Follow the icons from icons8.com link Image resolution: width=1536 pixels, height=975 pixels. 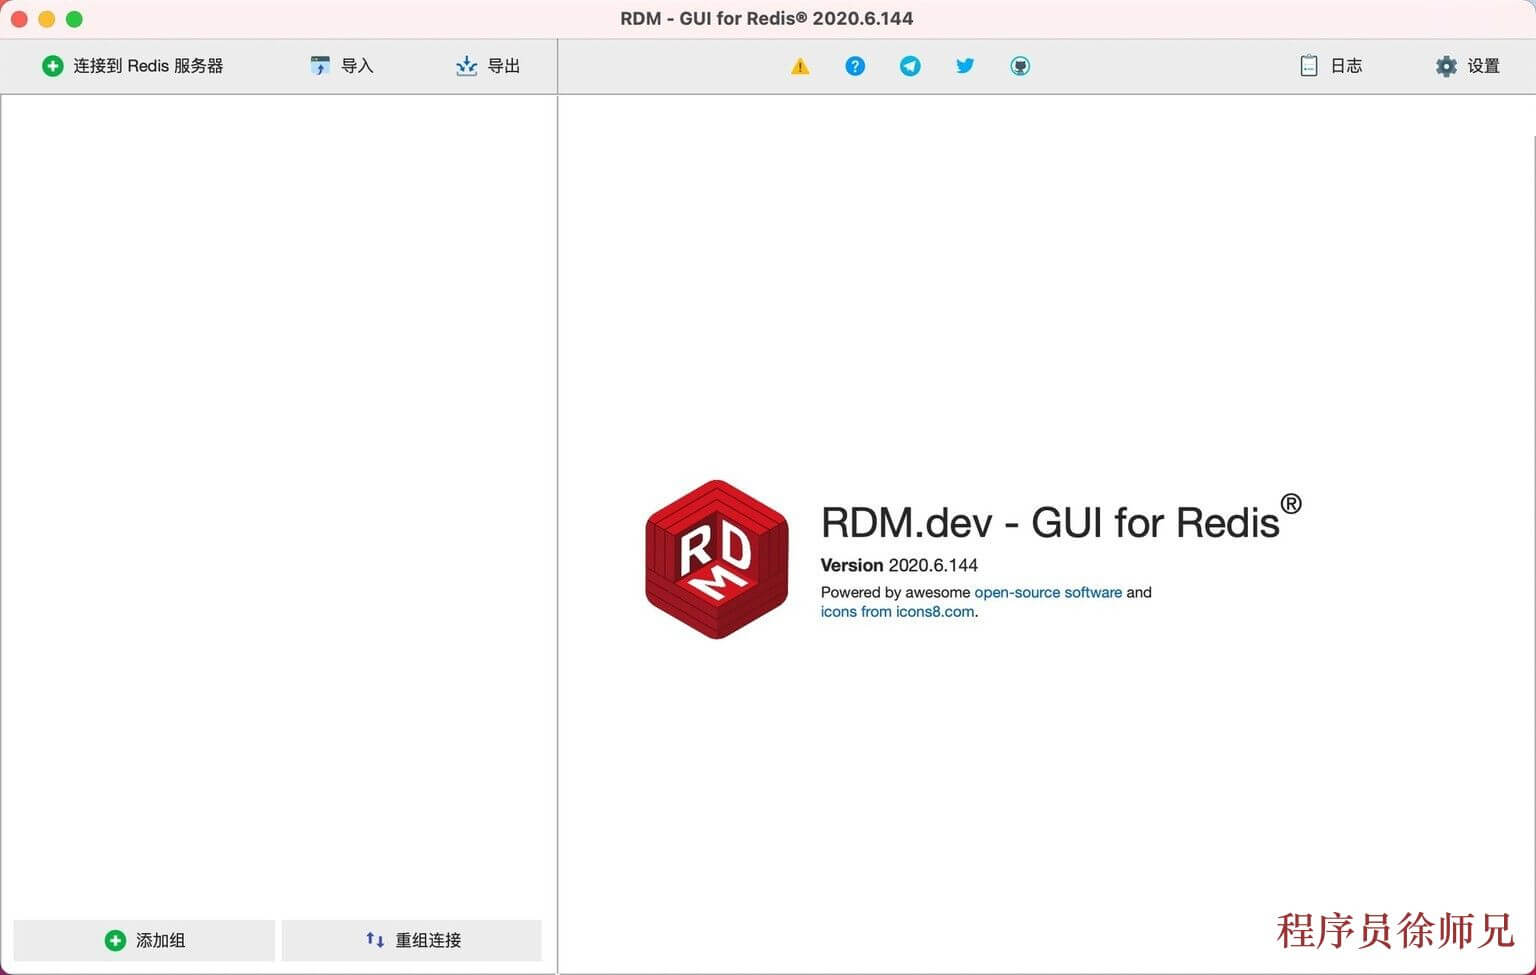tap(897, 612)
